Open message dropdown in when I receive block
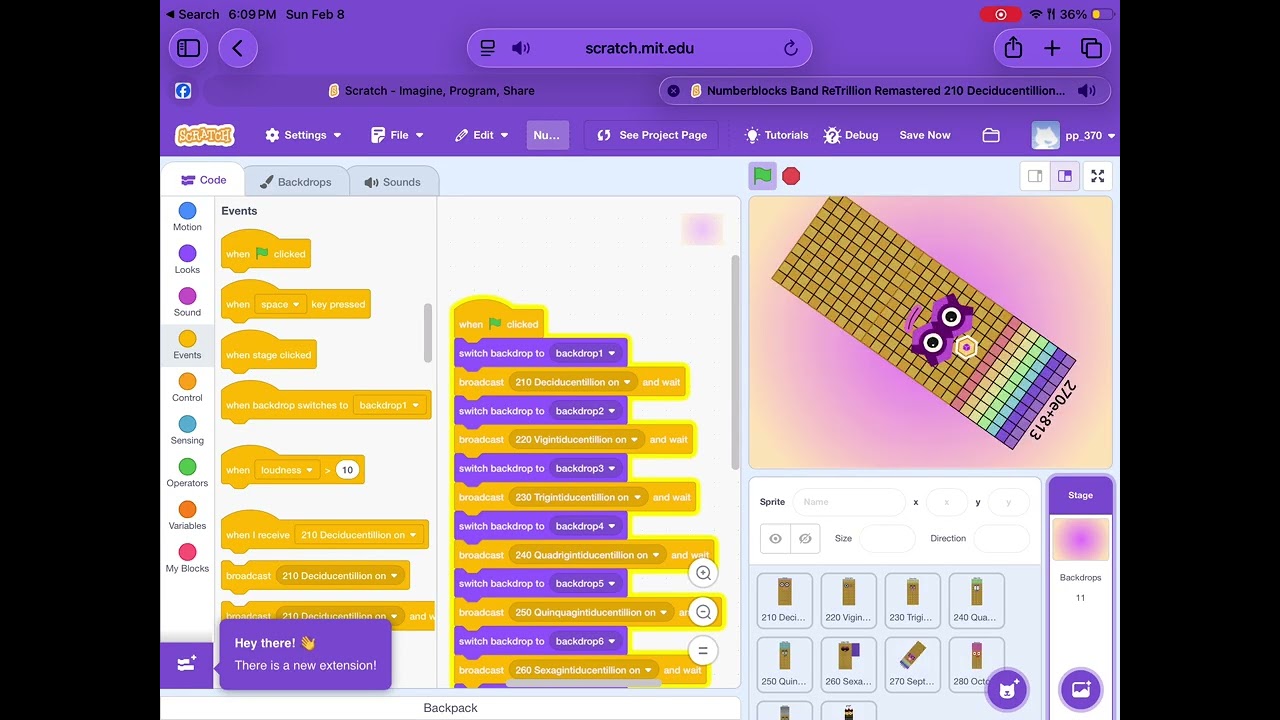Image resolution: width=1280 pixels, height=720 pixels. [359, 535]
